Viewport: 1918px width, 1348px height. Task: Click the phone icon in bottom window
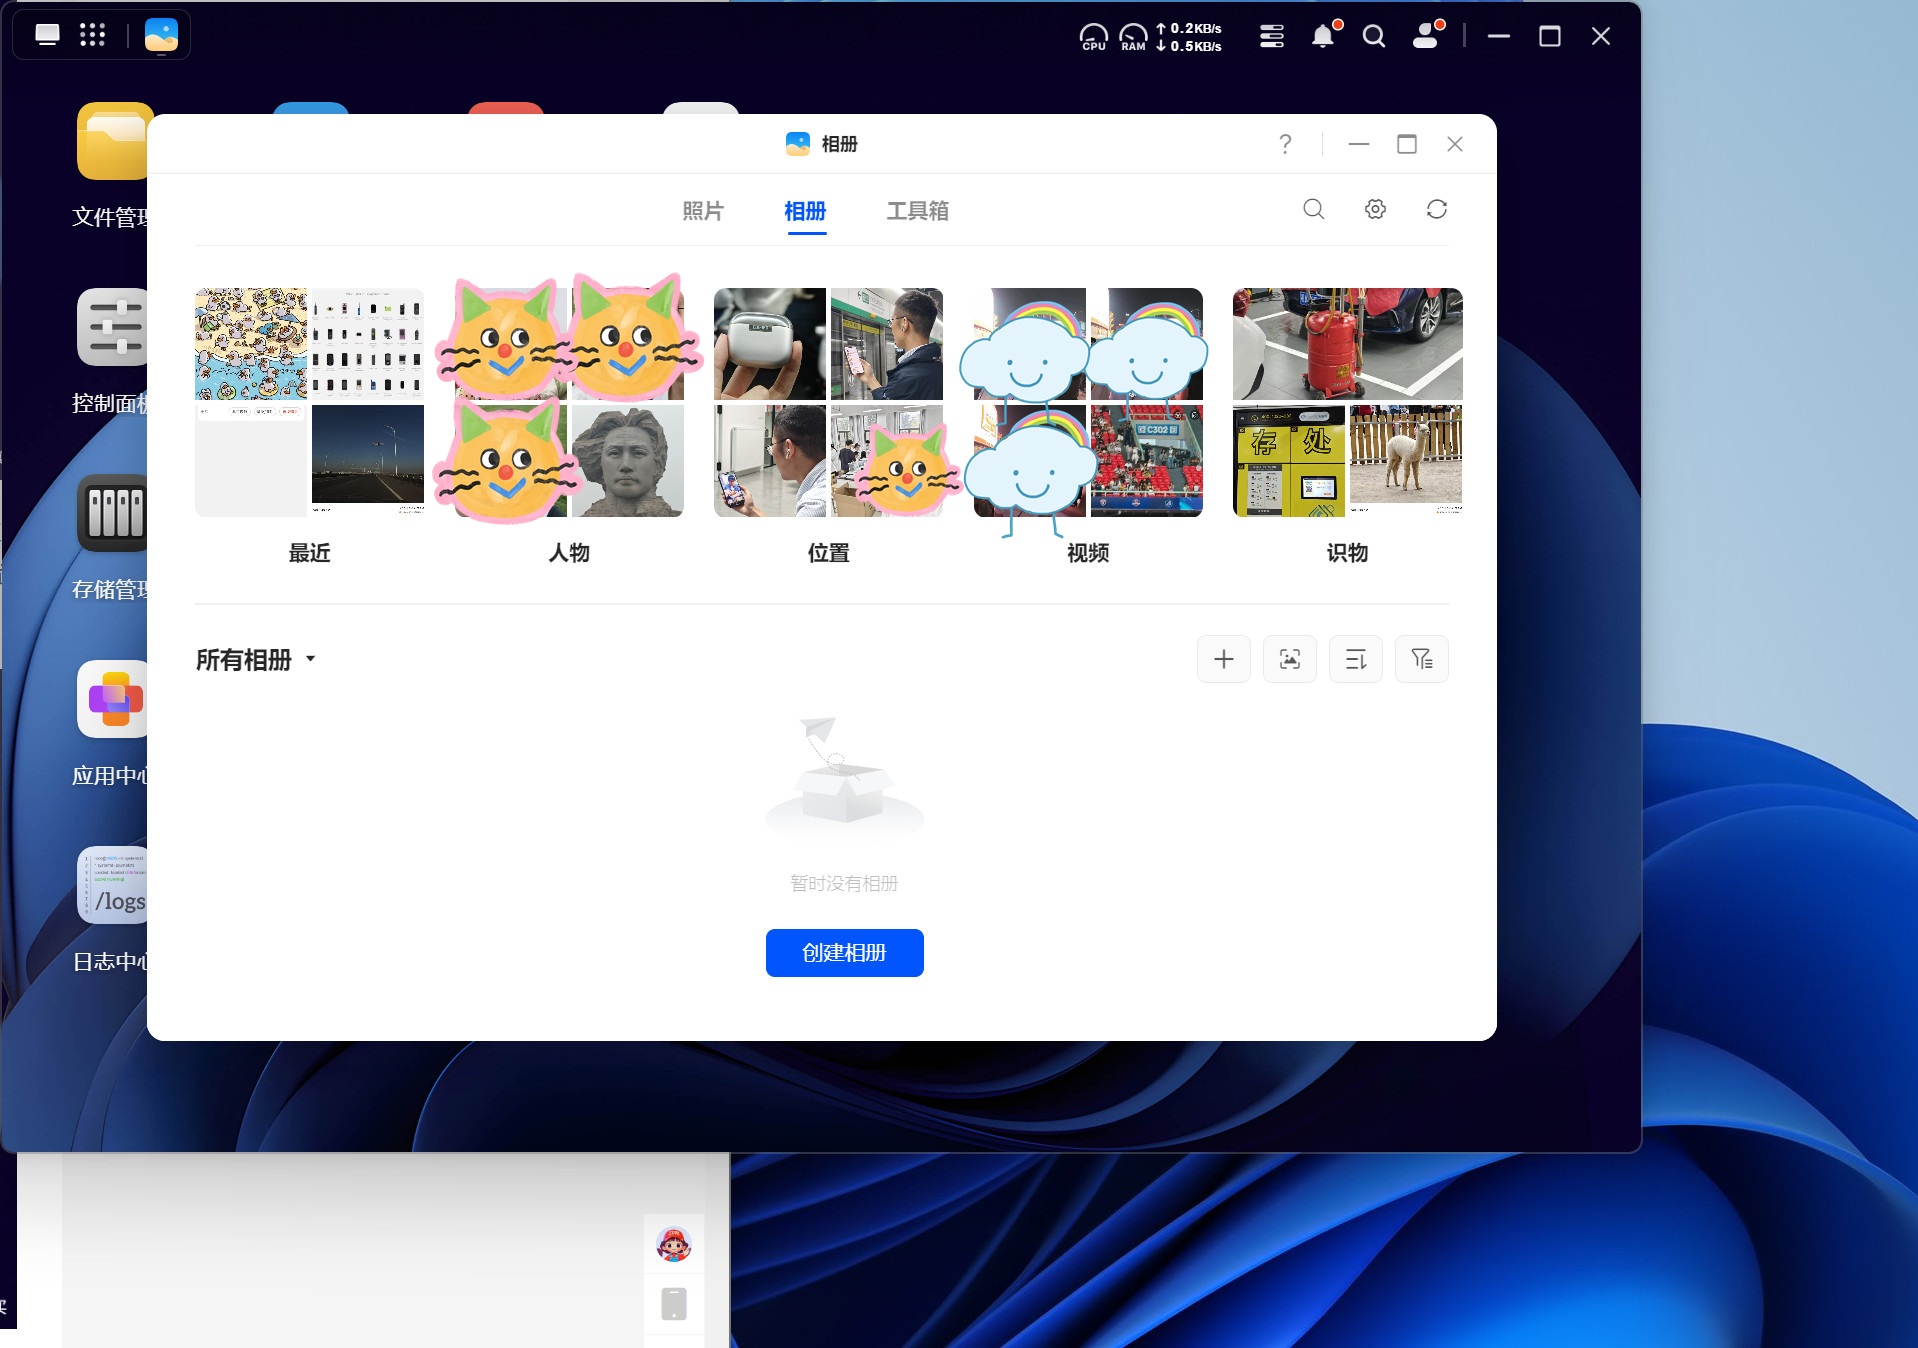point(674,1304)
